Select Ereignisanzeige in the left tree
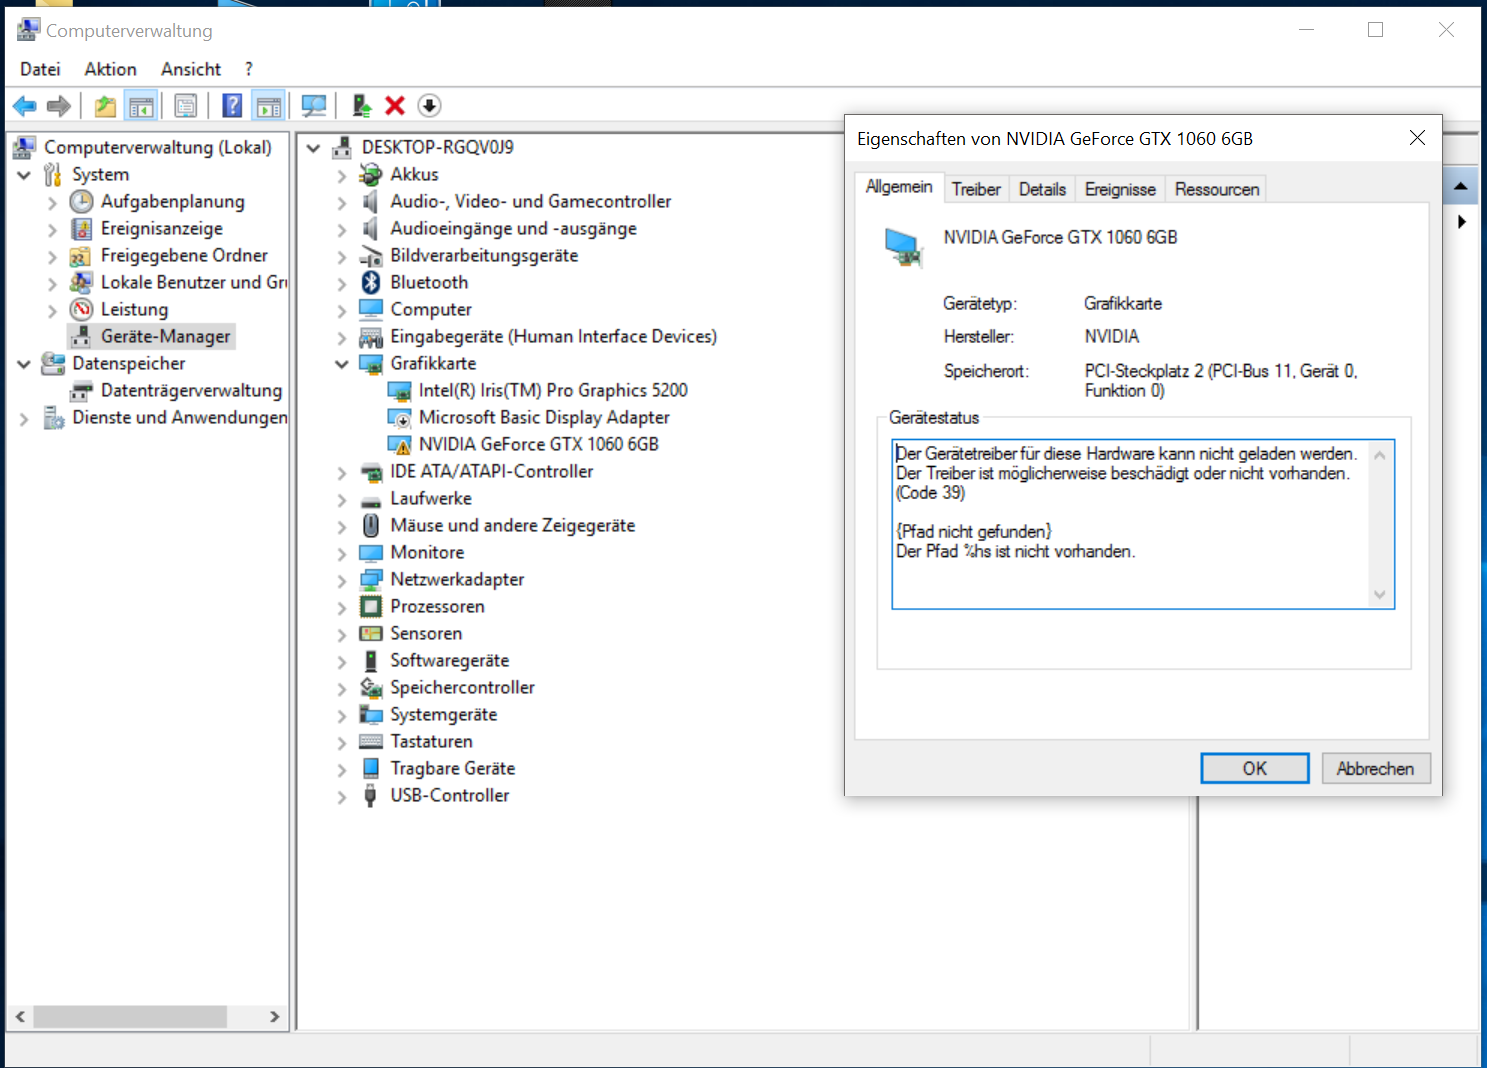1487x1068 pixels. 161,229
